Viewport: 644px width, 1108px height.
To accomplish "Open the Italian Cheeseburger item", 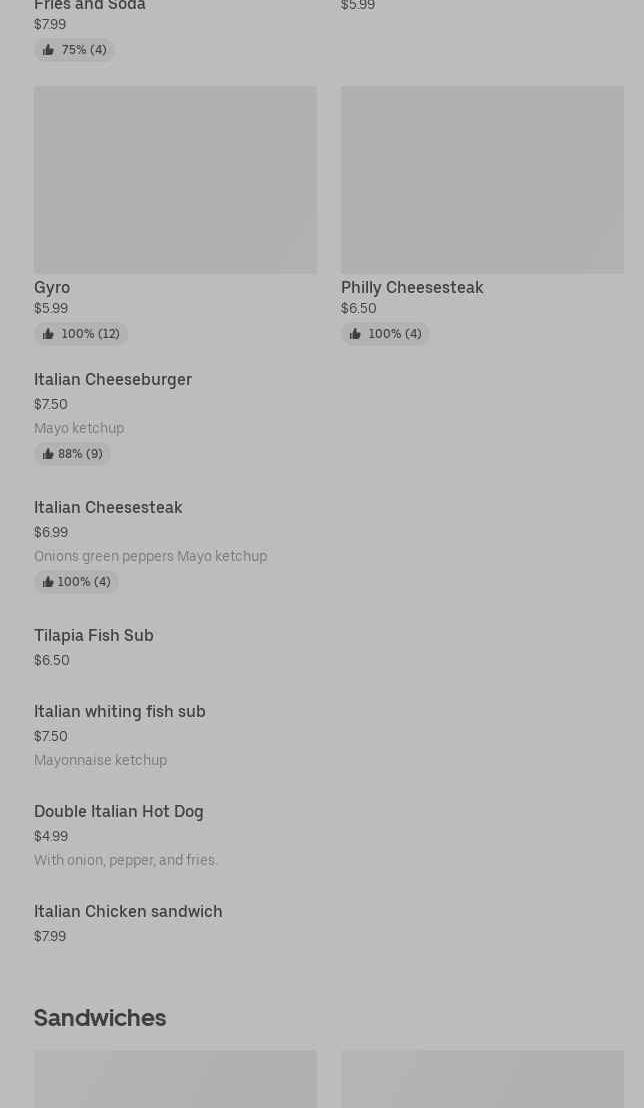I will [113, 380].
